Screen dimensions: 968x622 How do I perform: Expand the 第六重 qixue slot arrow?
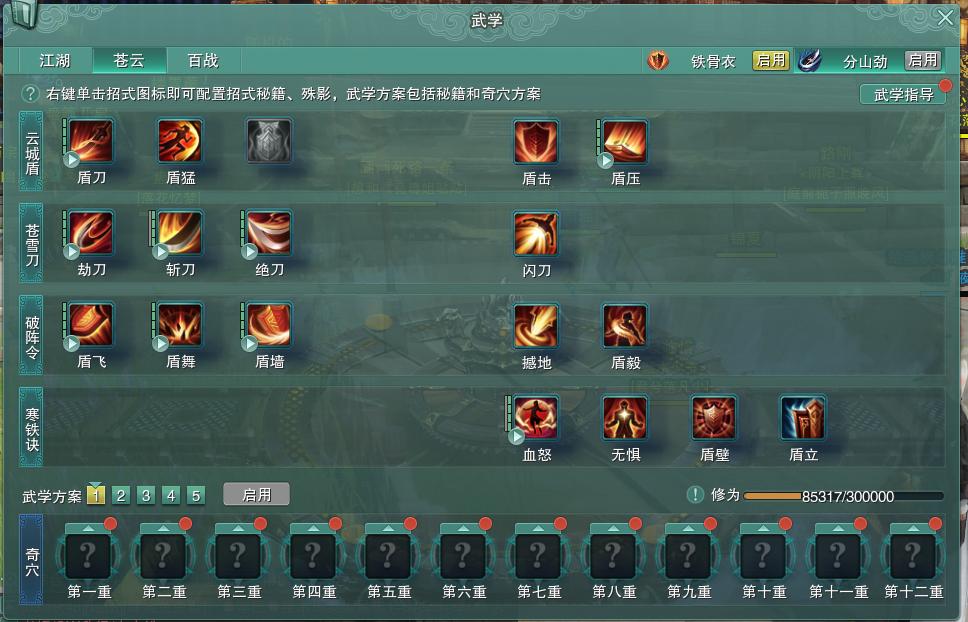click(x=463, y=528)
